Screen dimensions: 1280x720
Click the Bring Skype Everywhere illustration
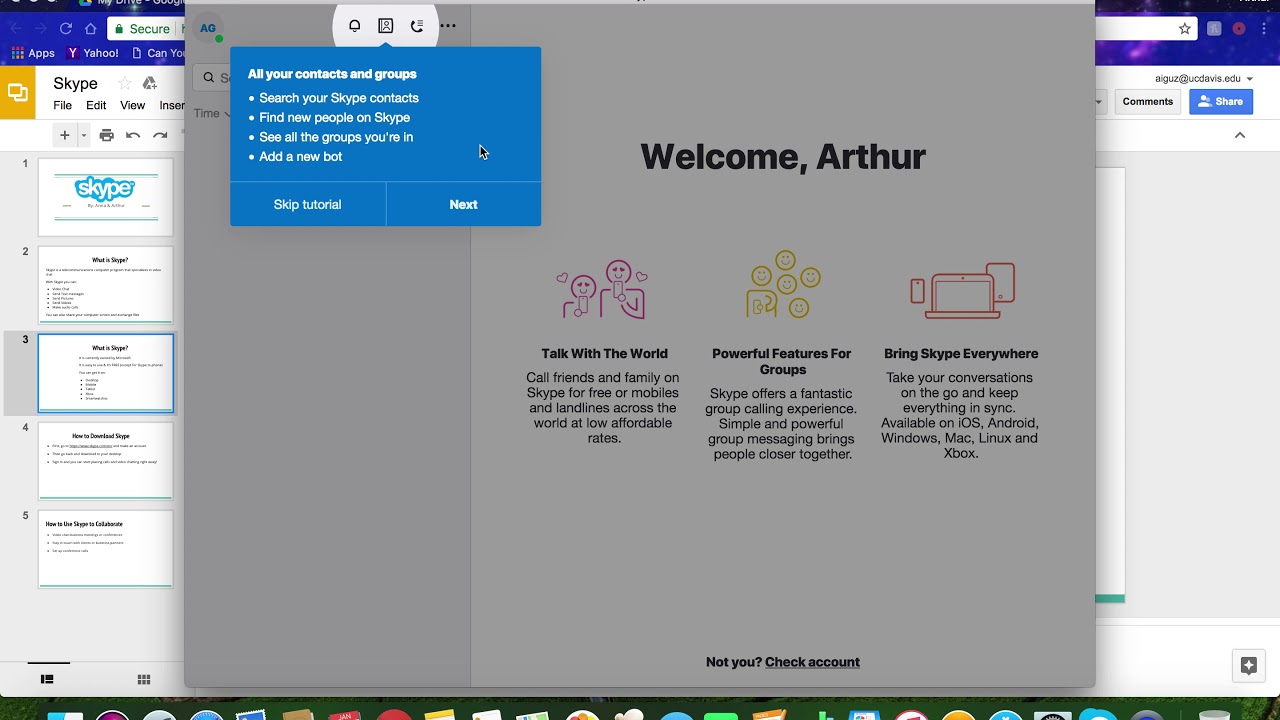point(962,291)
